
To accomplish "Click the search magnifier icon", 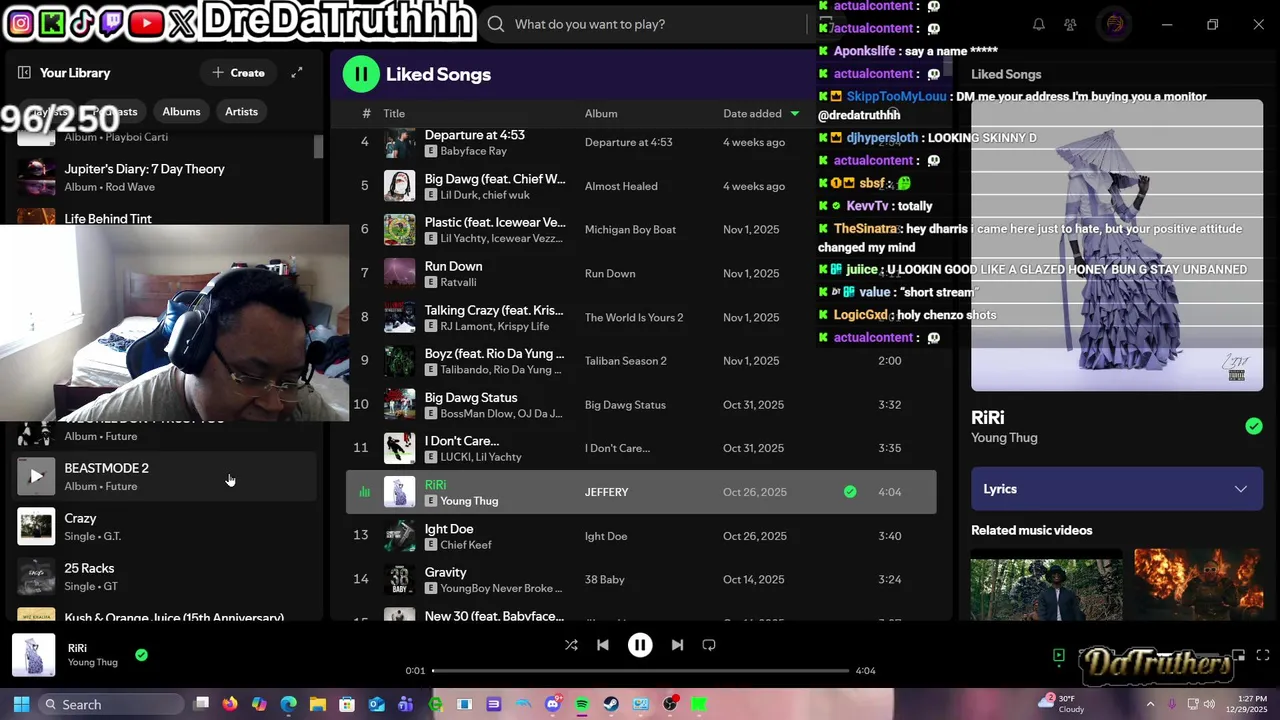I will 496,24.
